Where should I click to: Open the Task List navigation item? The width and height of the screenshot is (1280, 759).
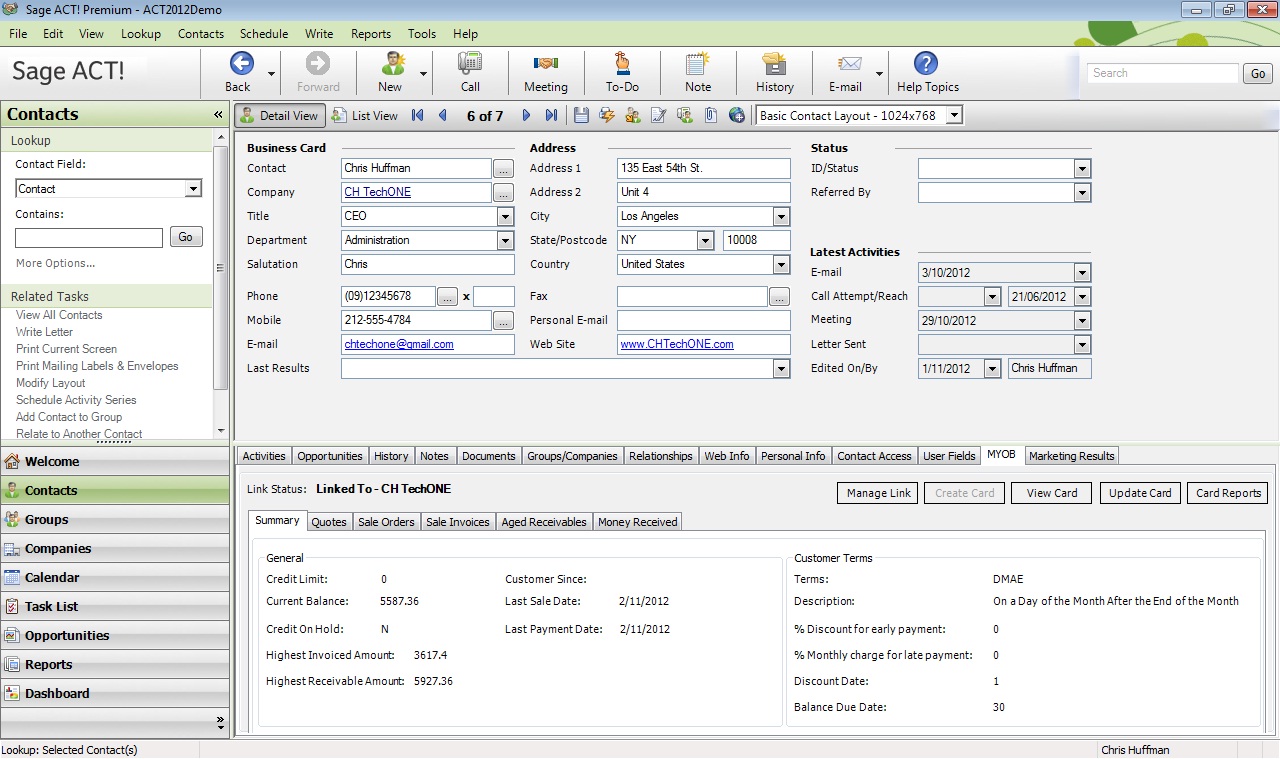click(x=115, y=606)
